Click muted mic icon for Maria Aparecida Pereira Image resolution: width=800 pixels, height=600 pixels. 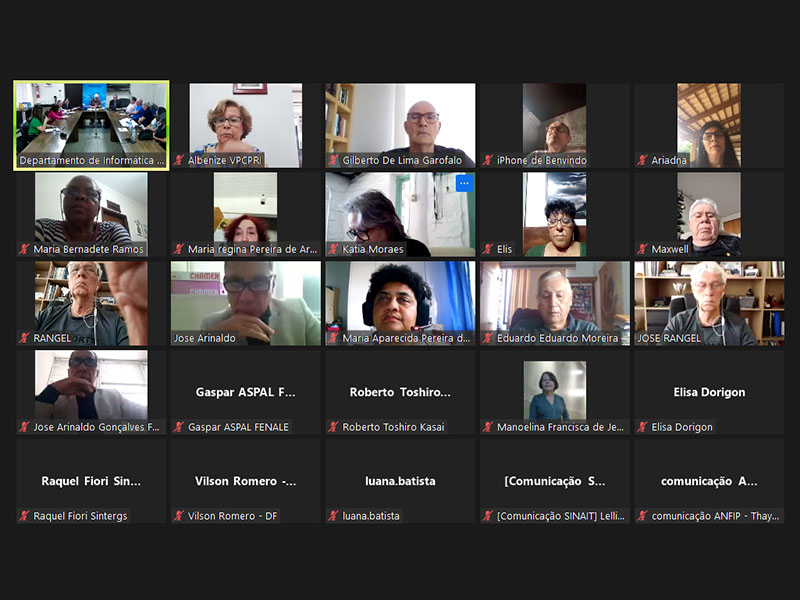(x=333, y=338)
